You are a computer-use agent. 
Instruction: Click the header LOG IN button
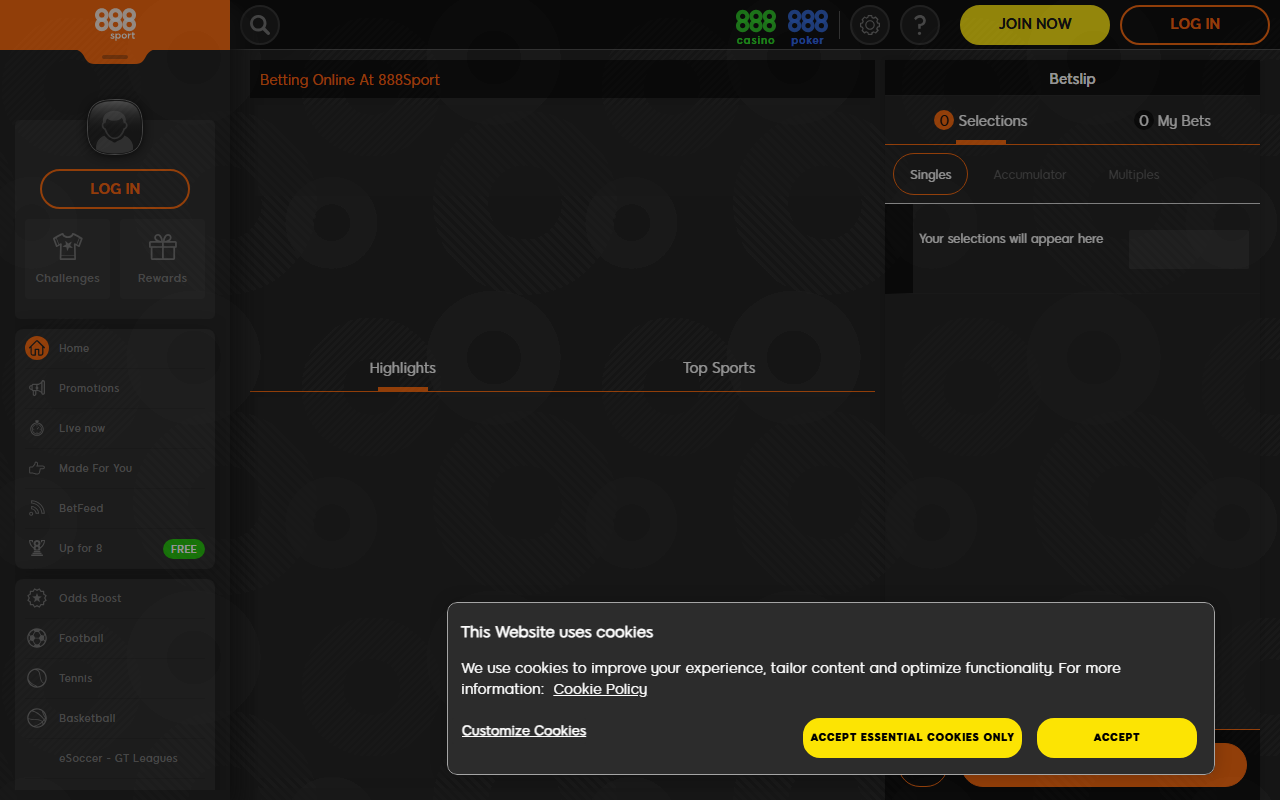[1195, 25]
